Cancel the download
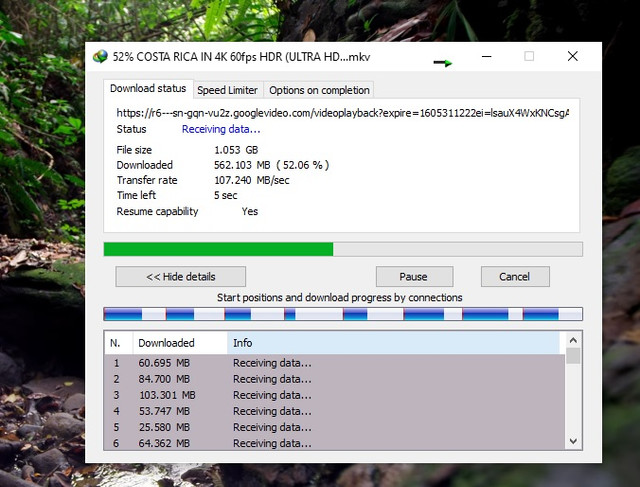640x487 pixels. pyautogui.click(x=515, y=276)
